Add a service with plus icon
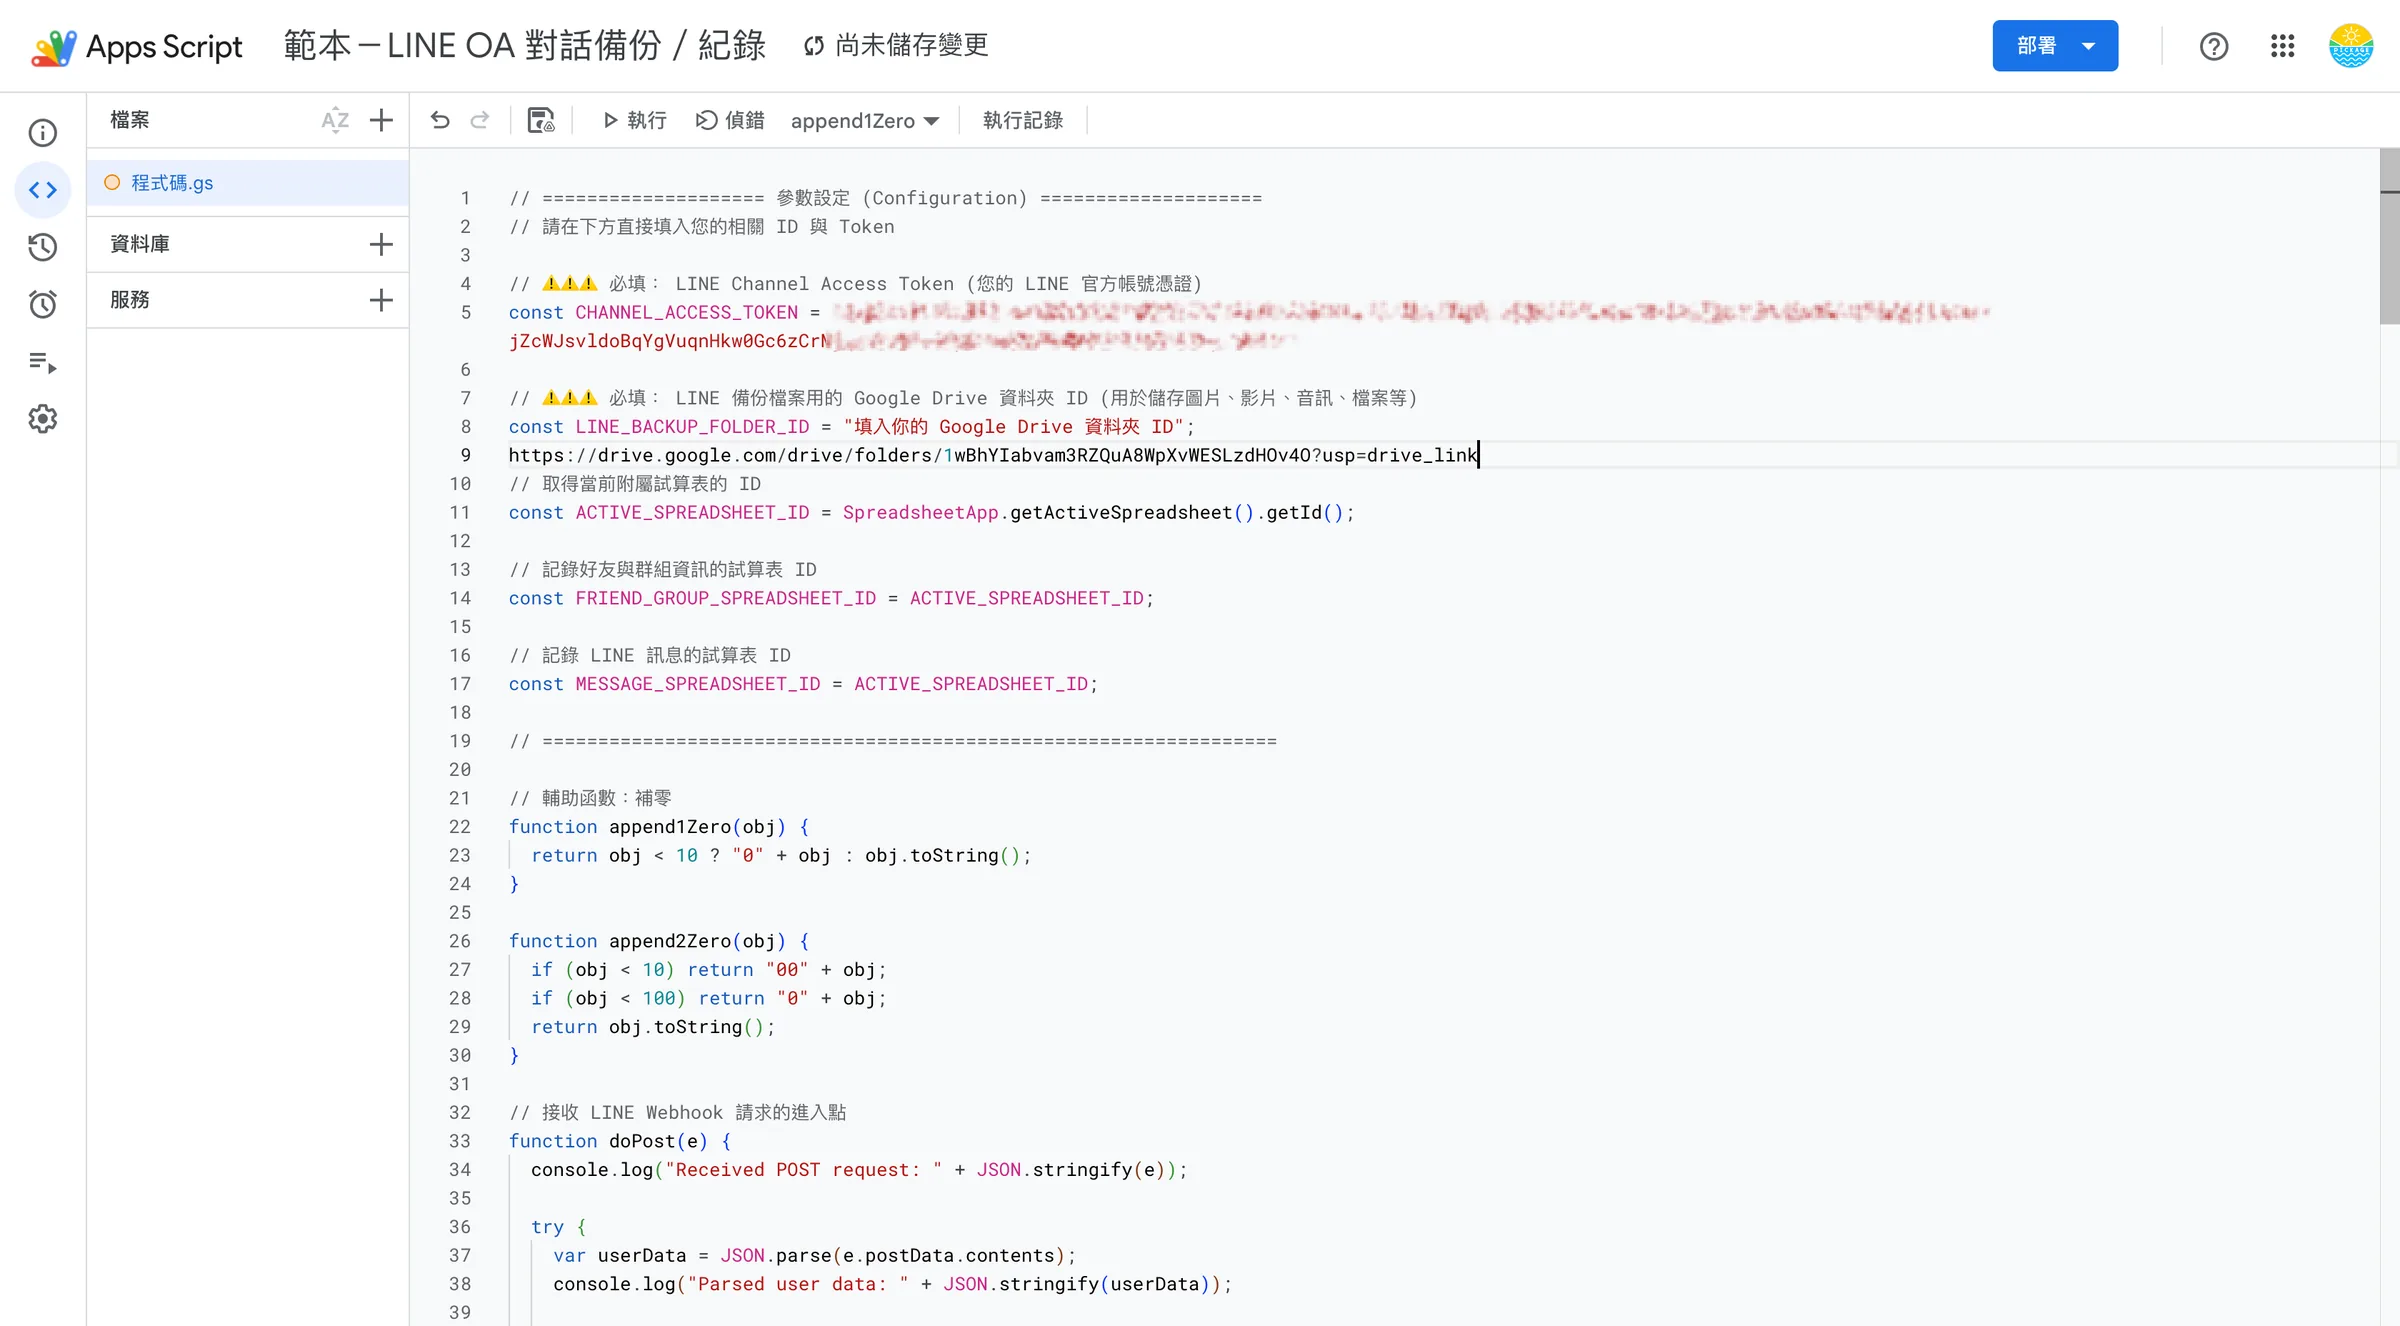2400x1326 pixels. click(x=381, y=300)
